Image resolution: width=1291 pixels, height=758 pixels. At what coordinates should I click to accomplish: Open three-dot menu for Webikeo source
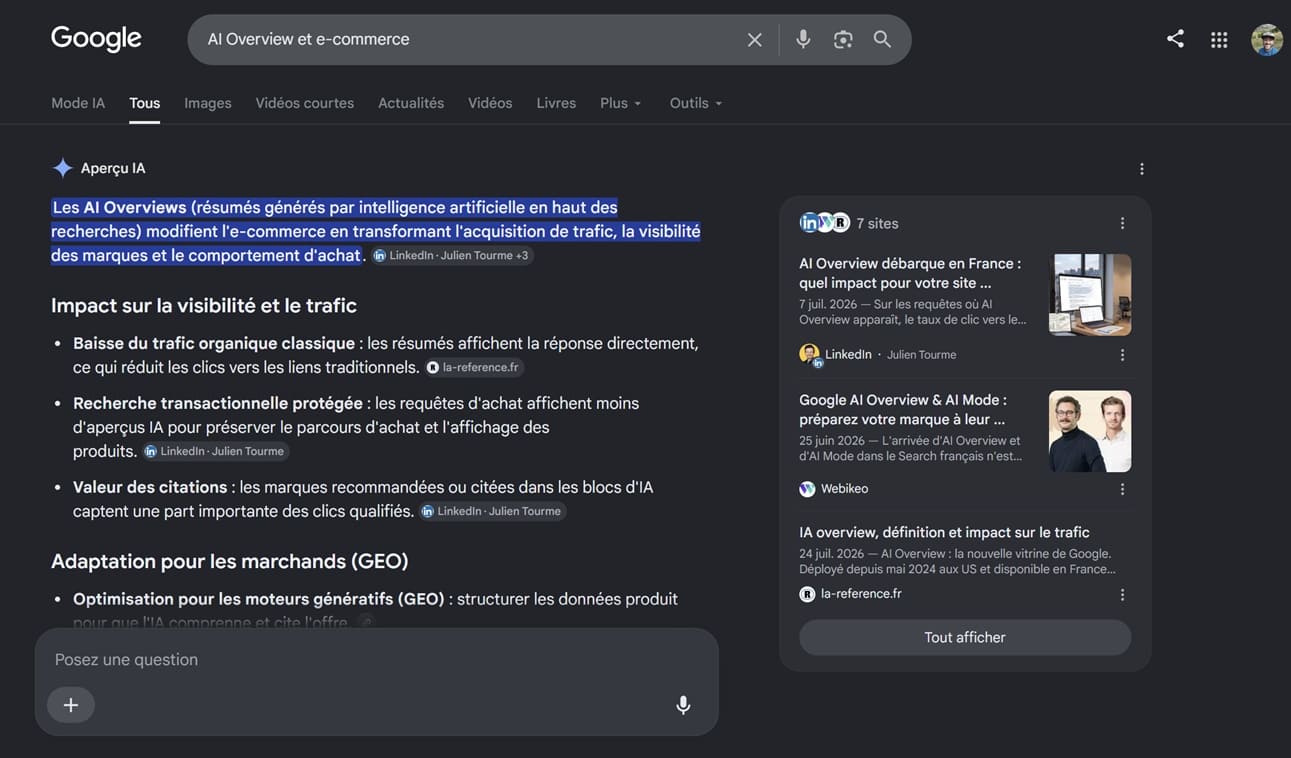point(1122,489)
